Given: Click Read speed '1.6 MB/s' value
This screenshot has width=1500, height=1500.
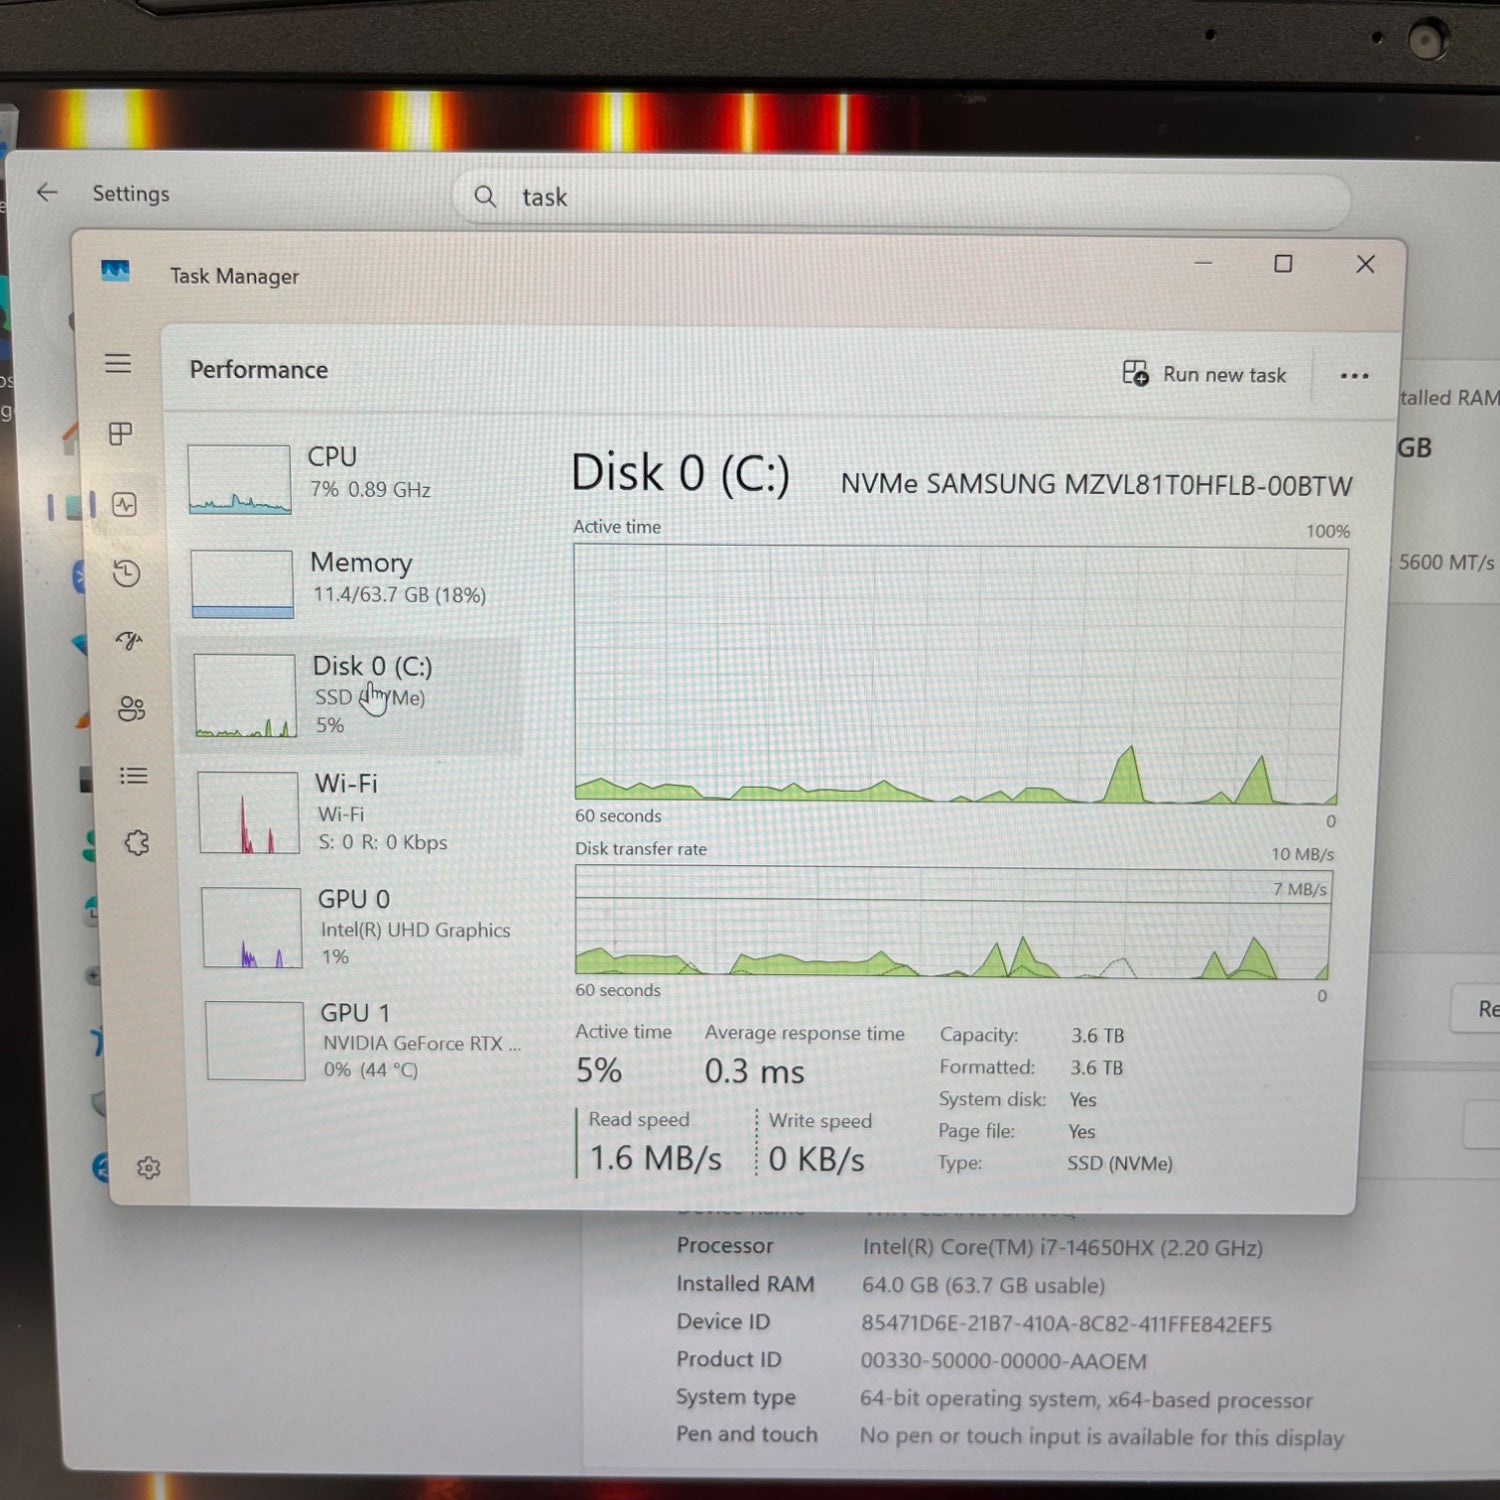Looking at the screenshot, I should [x=655, y=1158].
